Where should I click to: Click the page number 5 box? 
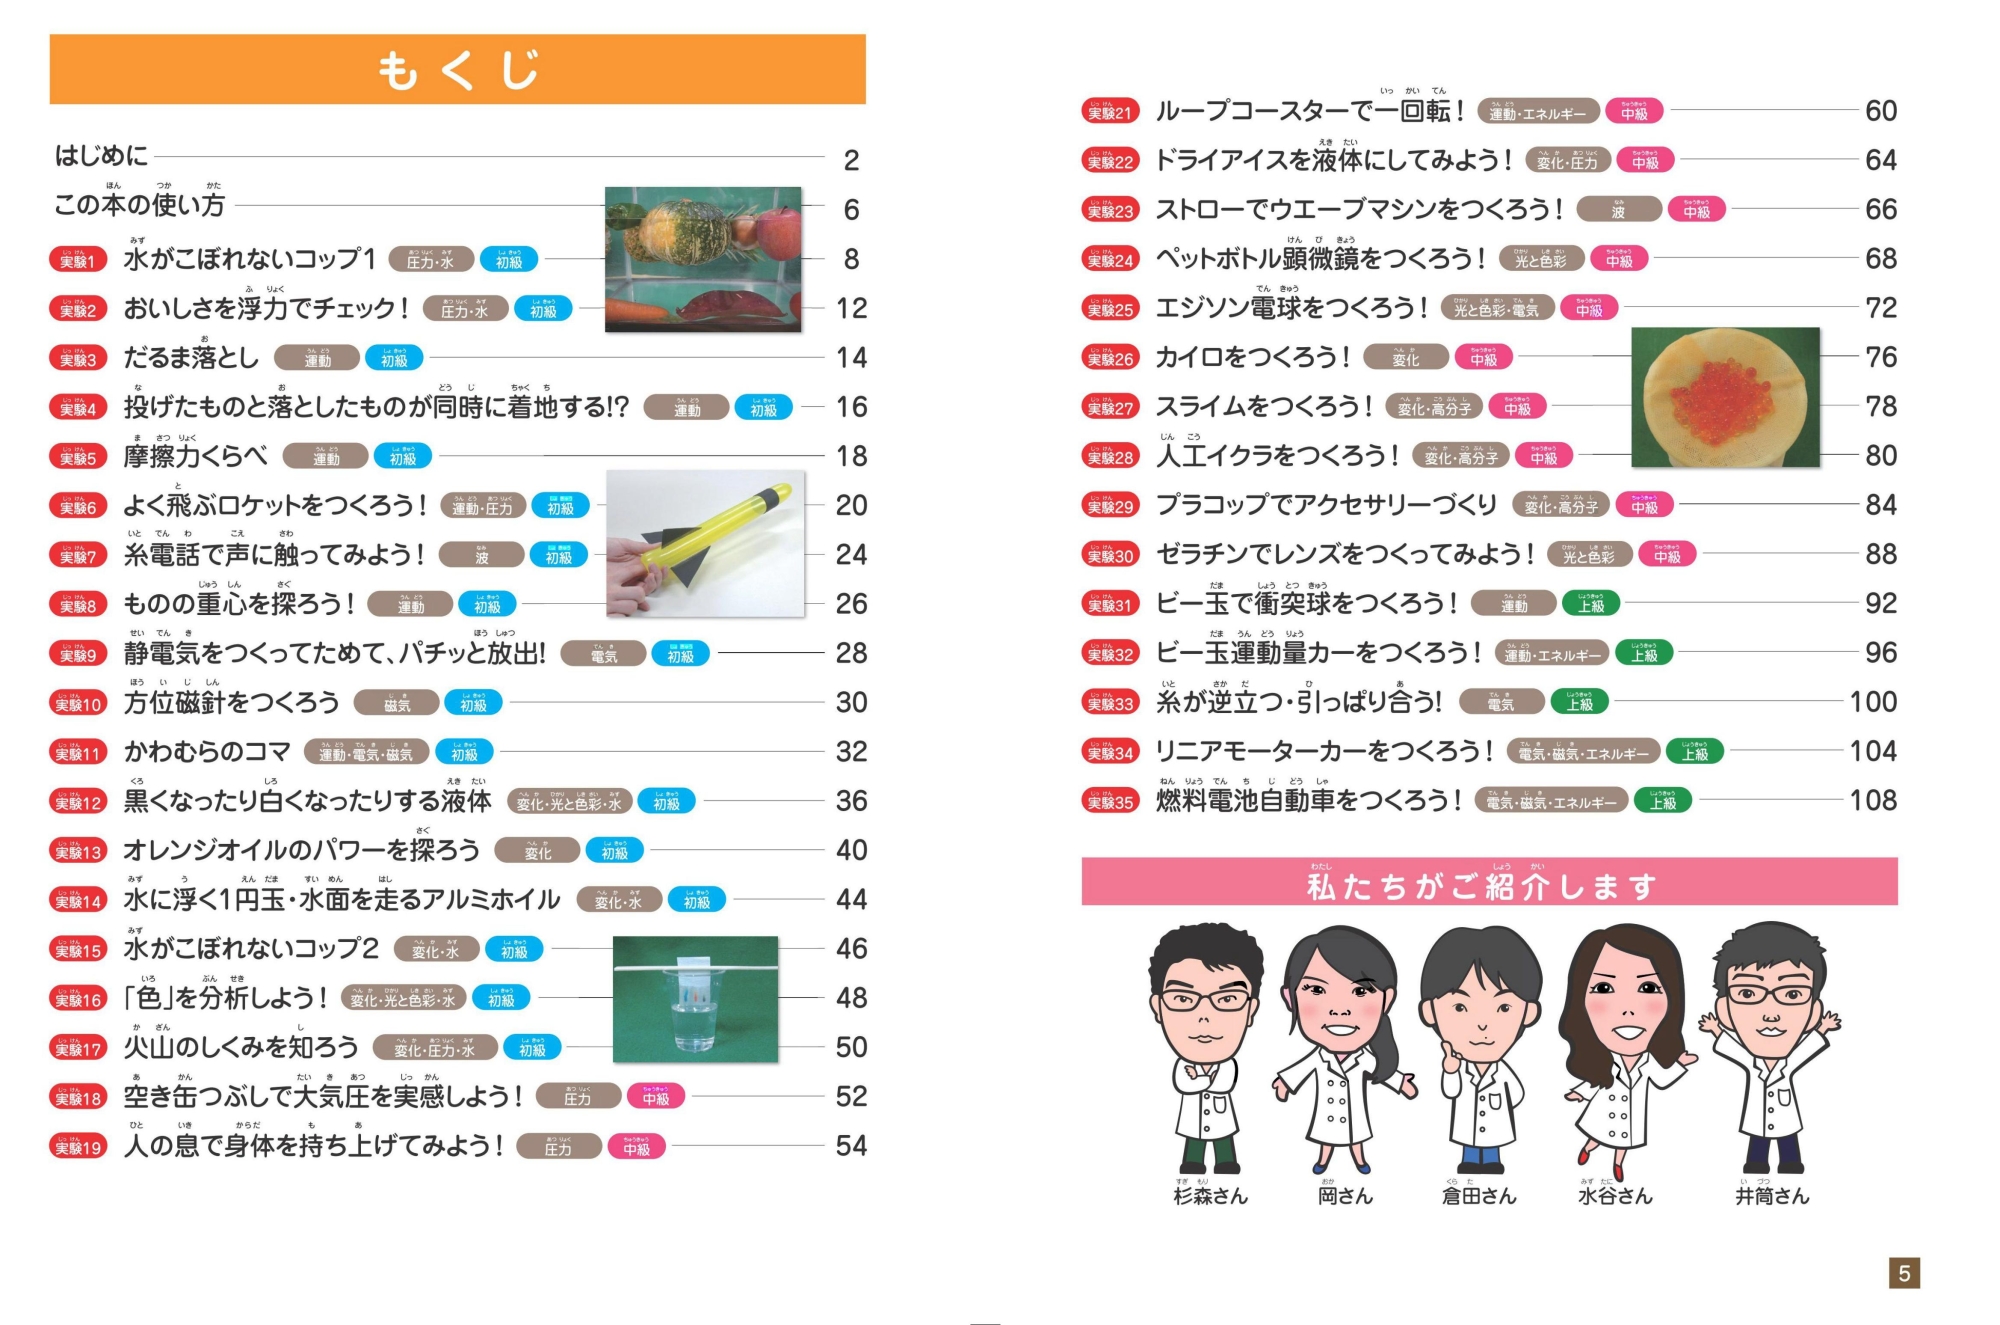pyautogui.click(x=1904, y=1272)
